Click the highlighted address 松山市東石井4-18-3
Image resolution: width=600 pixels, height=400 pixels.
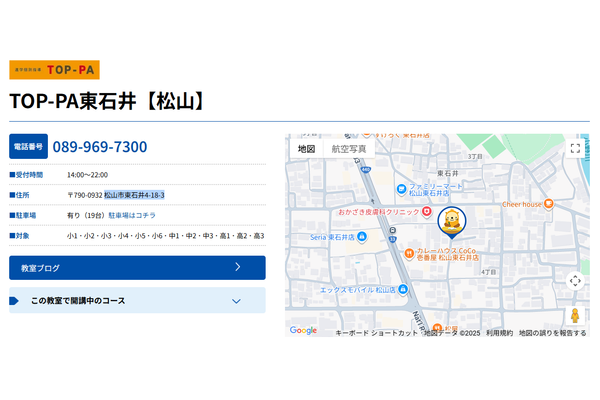[134, 195]
